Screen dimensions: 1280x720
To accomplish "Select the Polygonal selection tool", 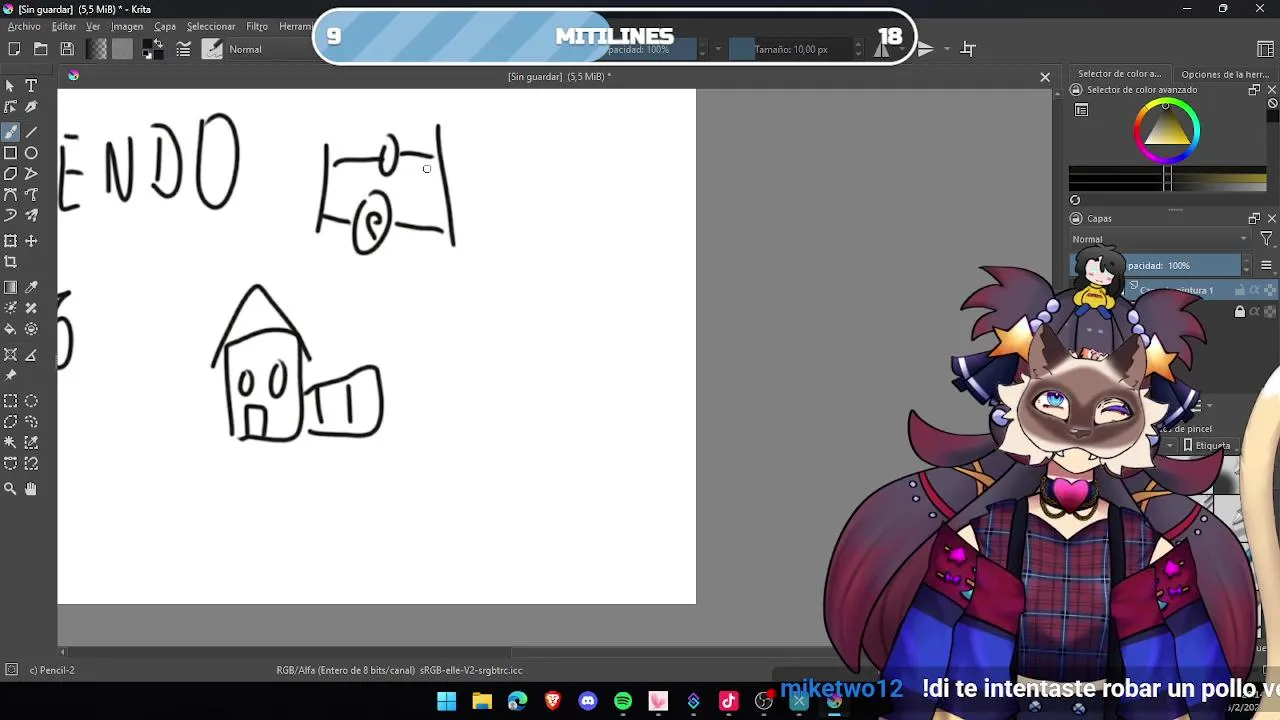I will coord(10,422).
